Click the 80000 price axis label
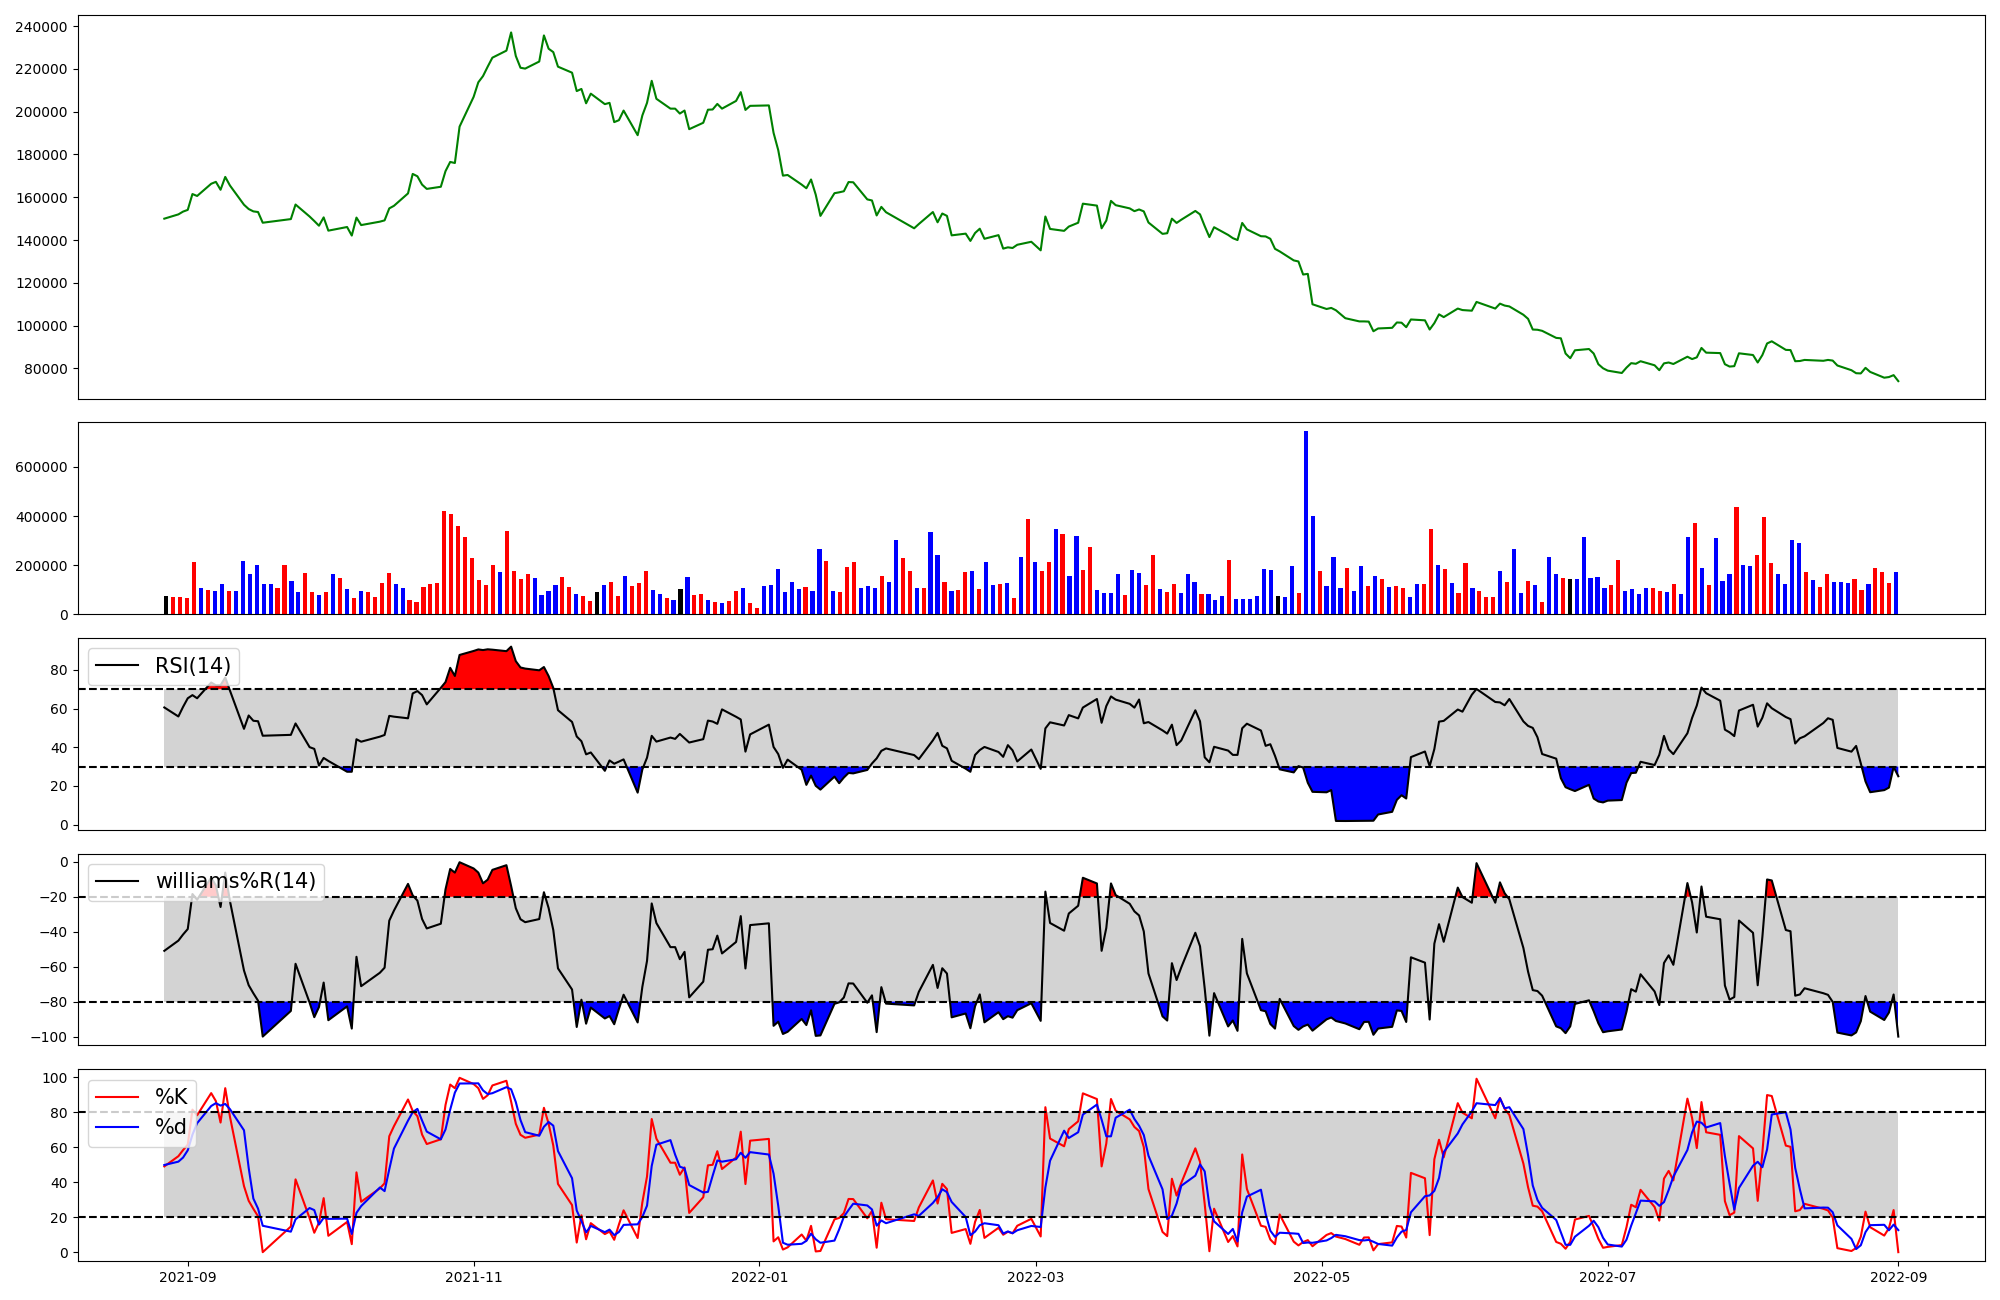 click(45, 369)
